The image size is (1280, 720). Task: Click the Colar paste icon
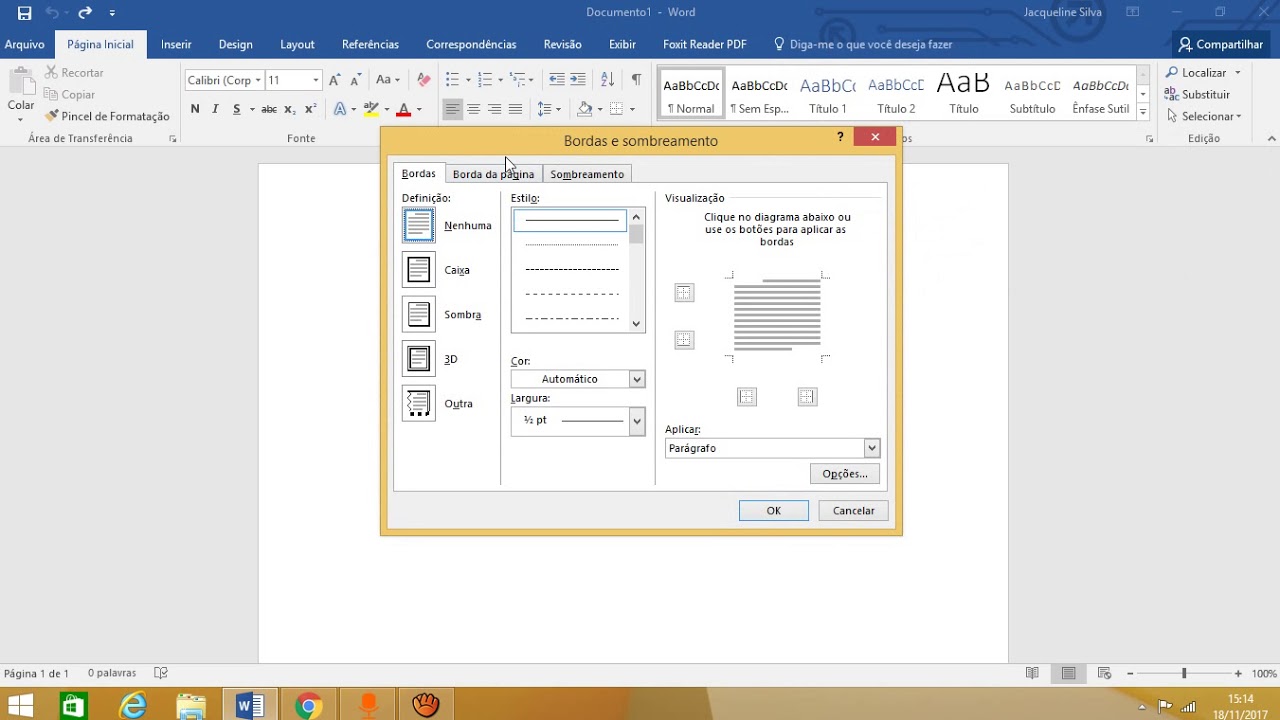tap(21, 84)
